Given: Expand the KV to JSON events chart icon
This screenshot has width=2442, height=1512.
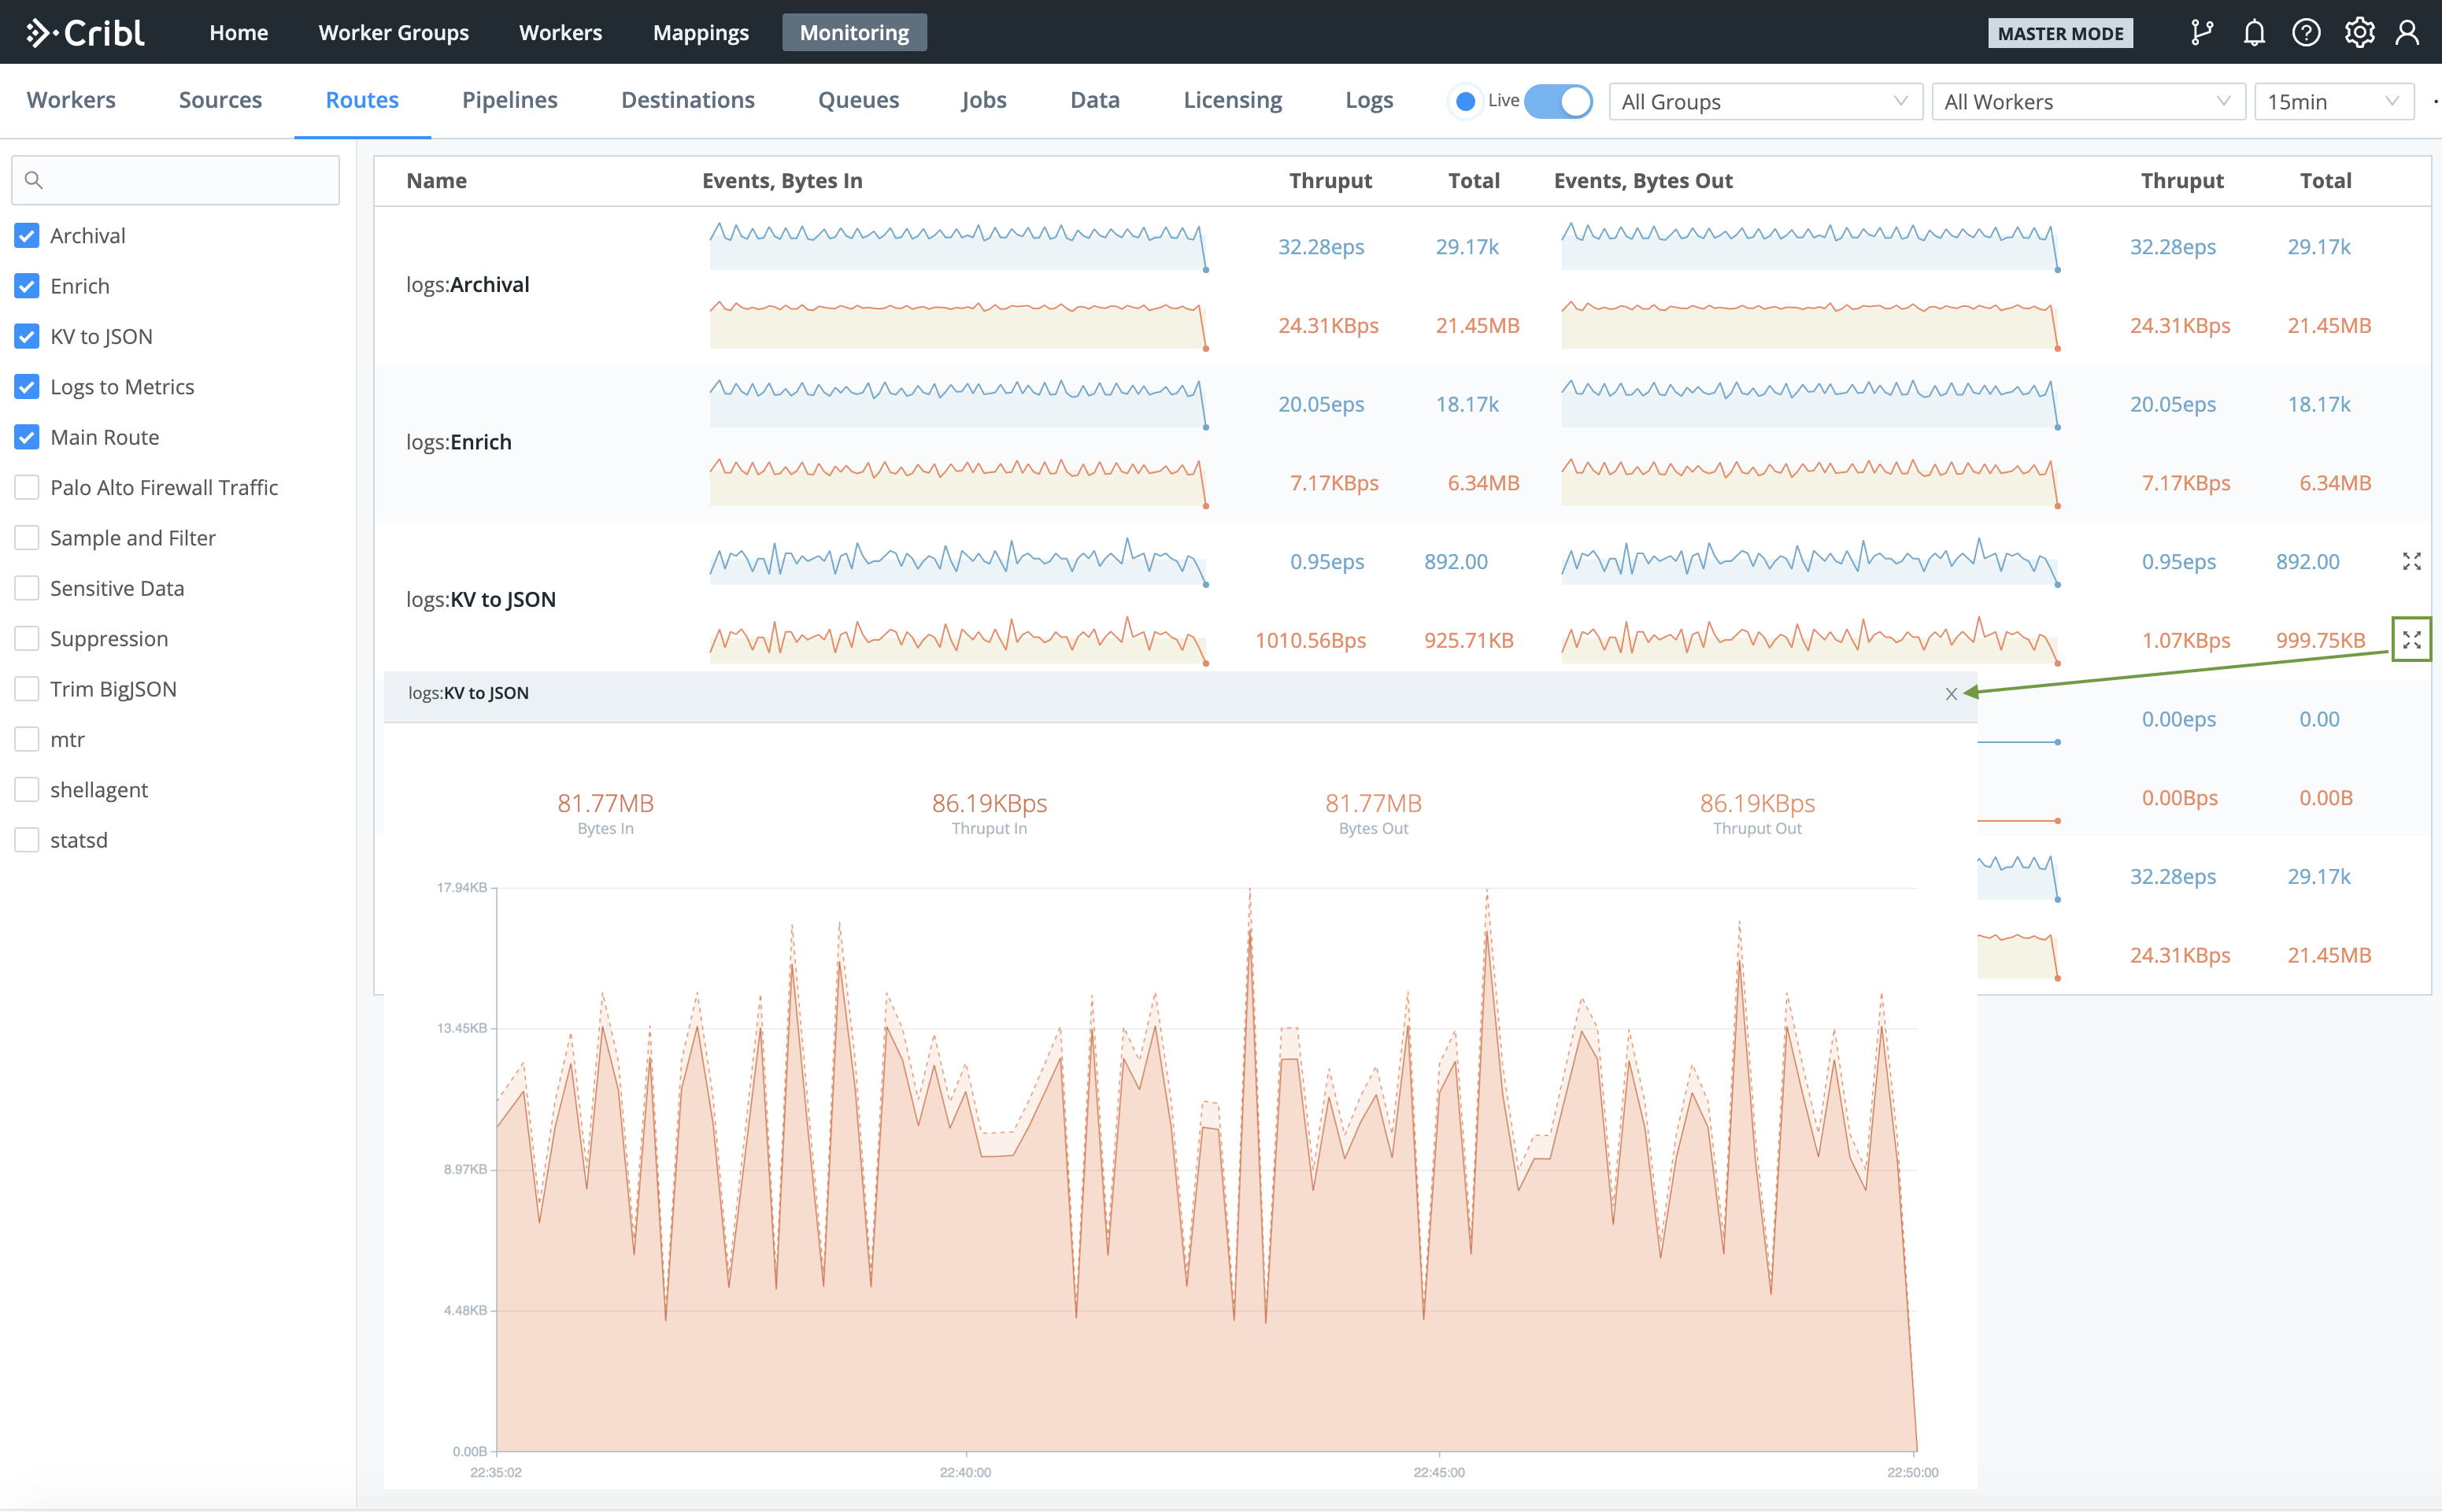Looking at the screenshot, I should (2412, 562).
